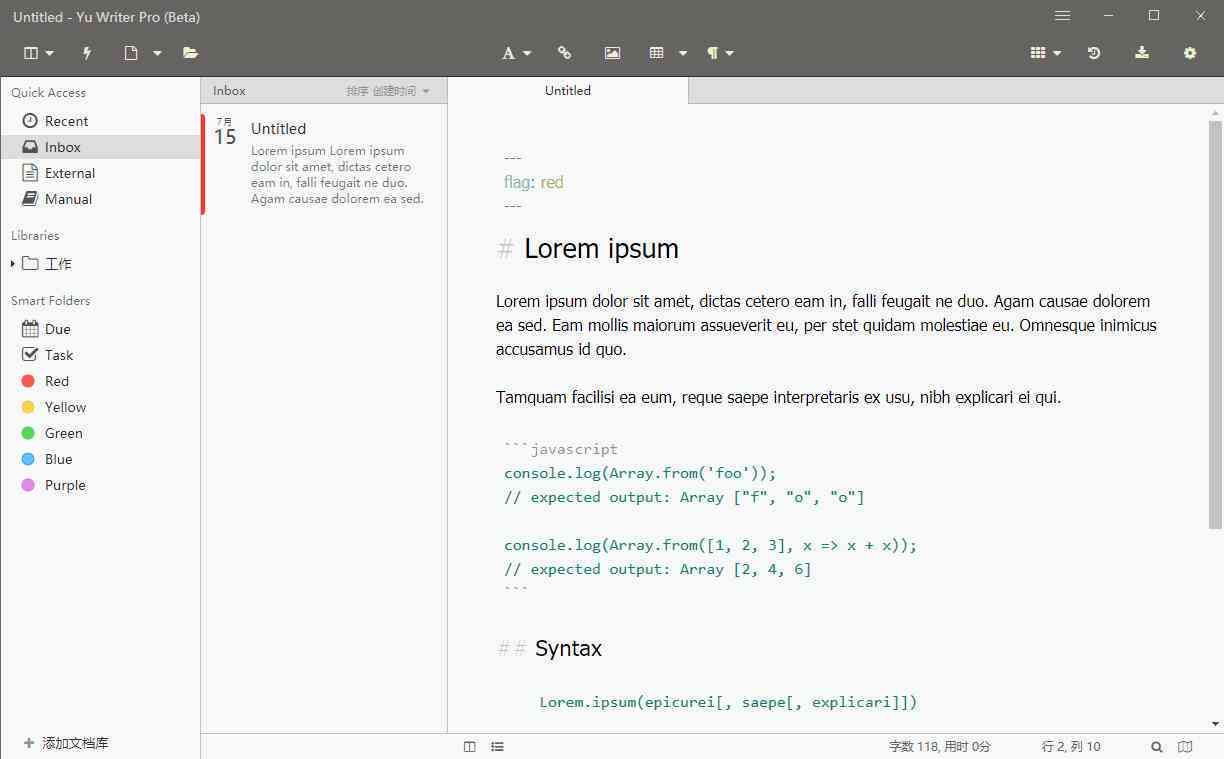Screen dimensions: 1224x759
Task: Click the grid view icon in toolbar
Action: (x=1038, y=53)
